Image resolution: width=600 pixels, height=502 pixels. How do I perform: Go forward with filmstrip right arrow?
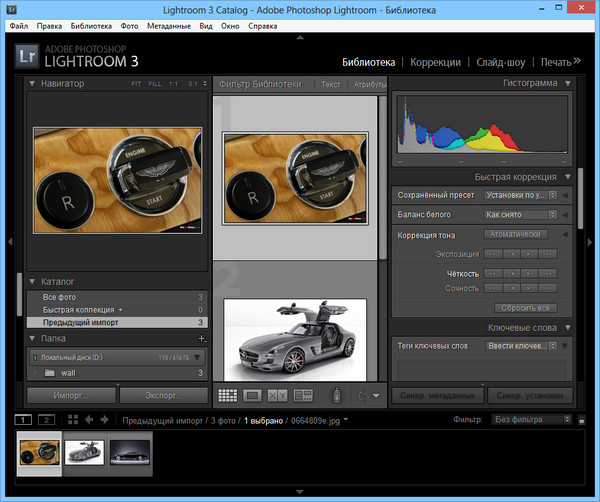pos(105,421)
